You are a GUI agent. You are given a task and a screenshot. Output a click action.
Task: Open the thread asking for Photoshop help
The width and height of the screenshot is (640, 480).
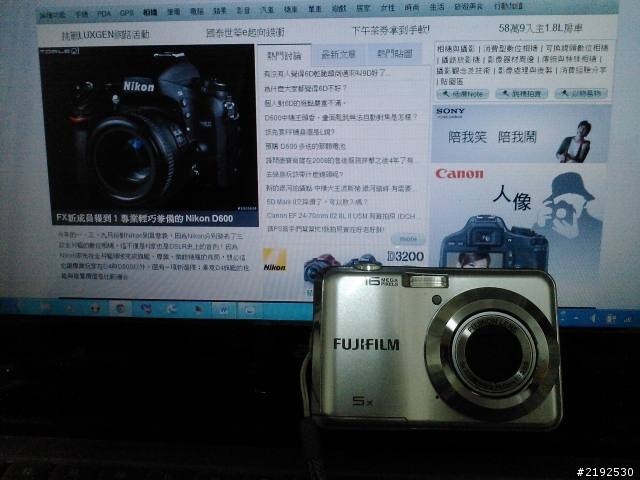coord(325,229)
